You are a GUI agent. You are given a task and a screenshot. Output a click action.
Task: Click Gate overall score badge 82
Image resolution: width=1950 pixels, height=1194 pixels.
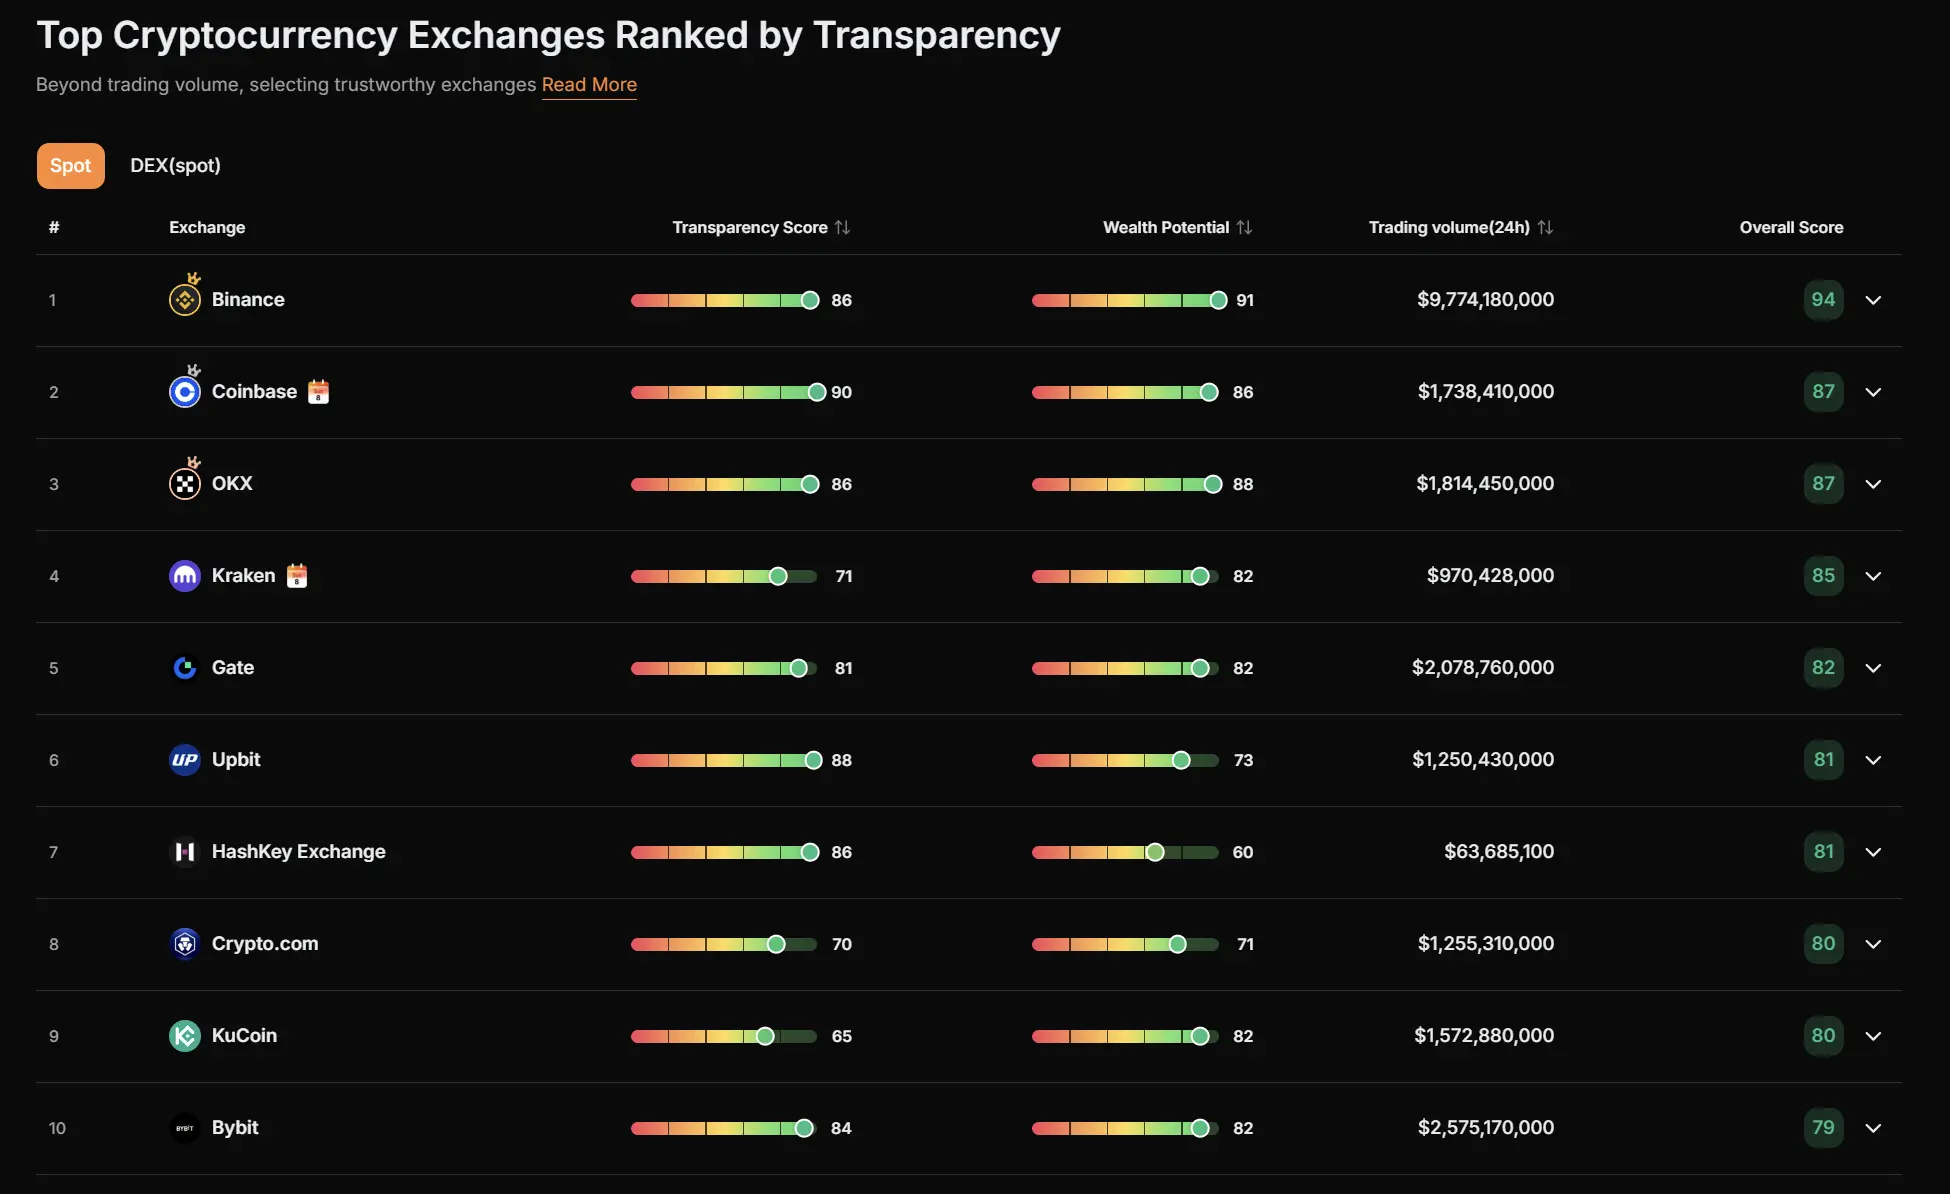(1823, 668)
